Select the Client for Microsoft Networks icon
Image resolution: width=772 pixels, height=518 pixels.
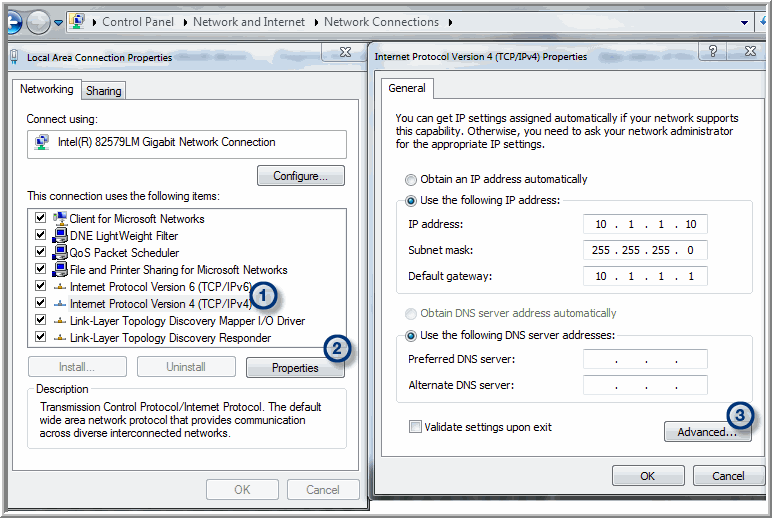(59, 219)
